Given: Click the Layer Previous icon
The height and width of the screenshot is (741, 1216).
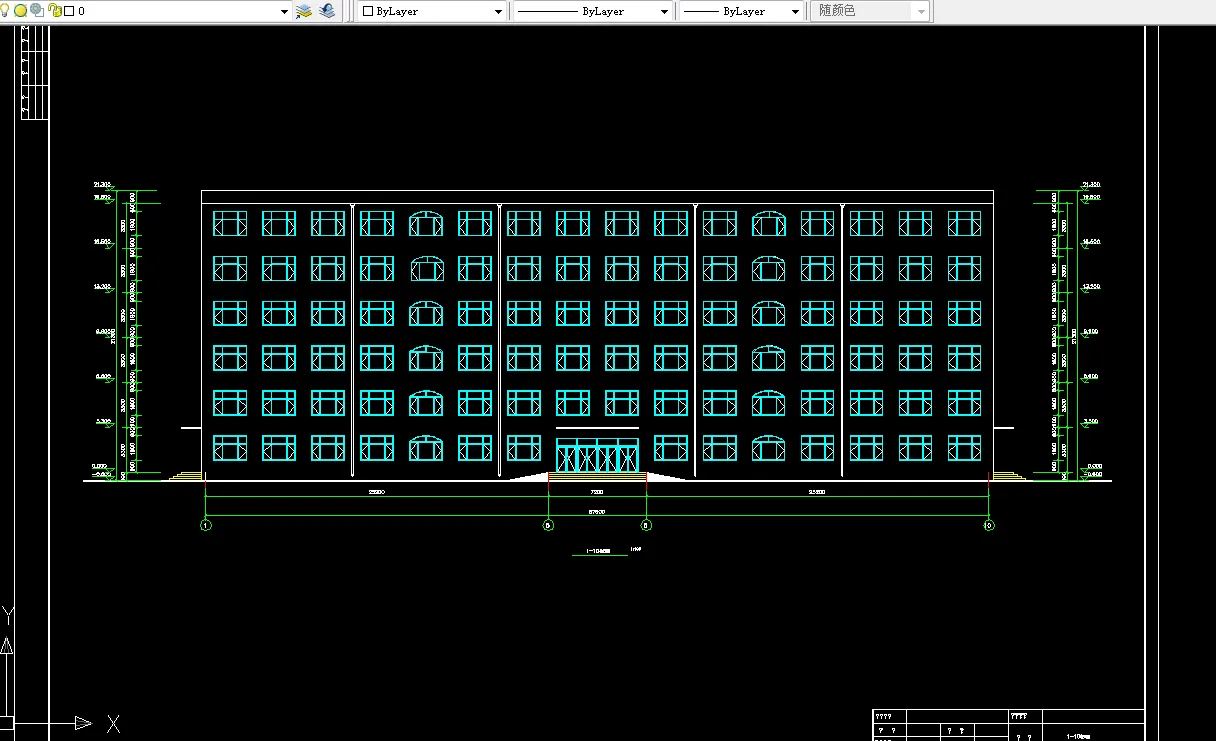Looking at the screenshot, I should [x=327, y=11].
